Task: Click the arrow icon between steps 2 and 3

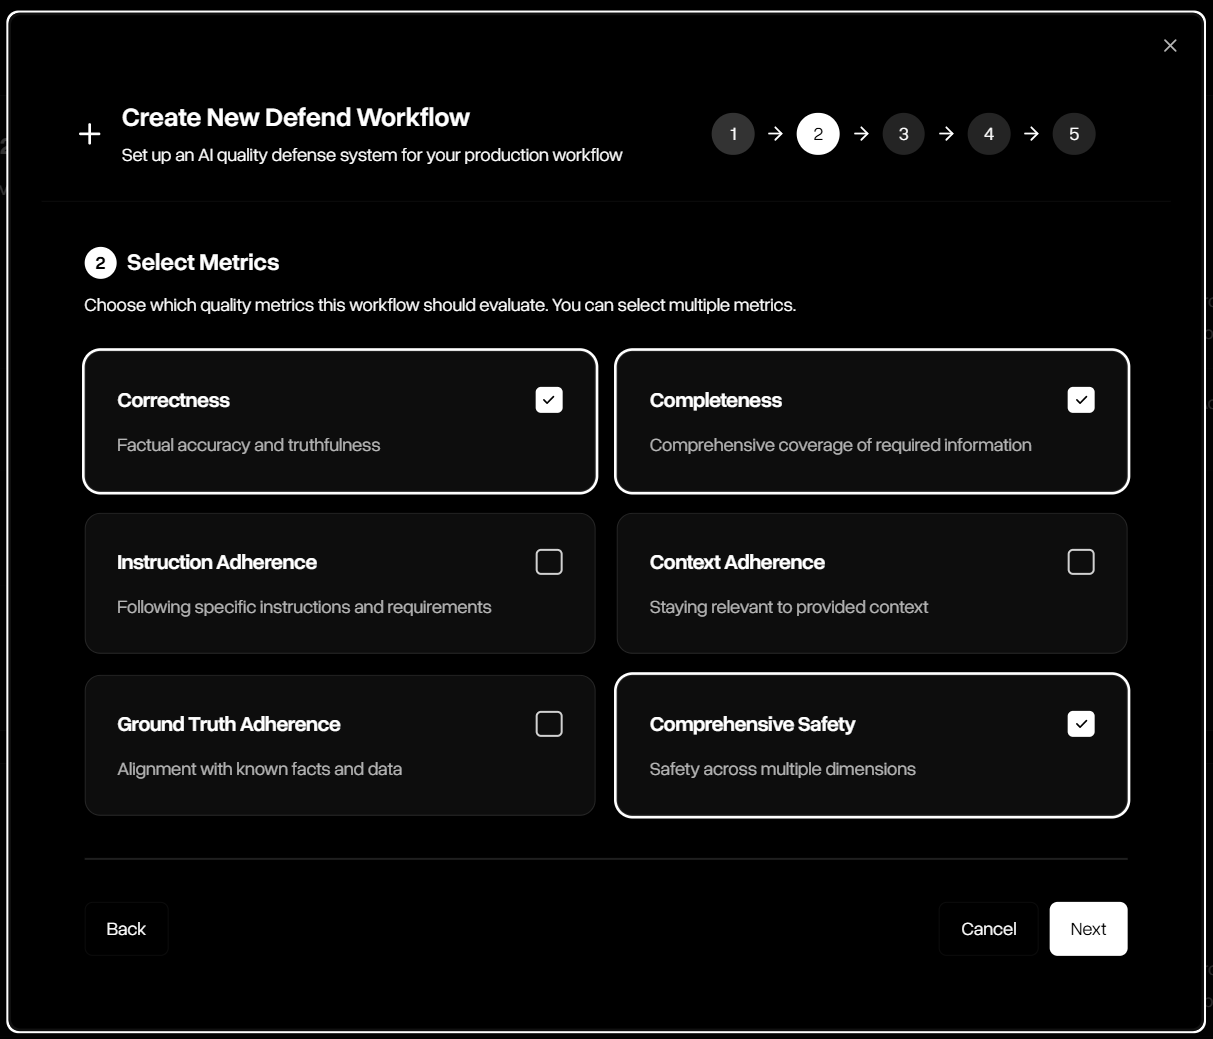Action: pos(861,133)
